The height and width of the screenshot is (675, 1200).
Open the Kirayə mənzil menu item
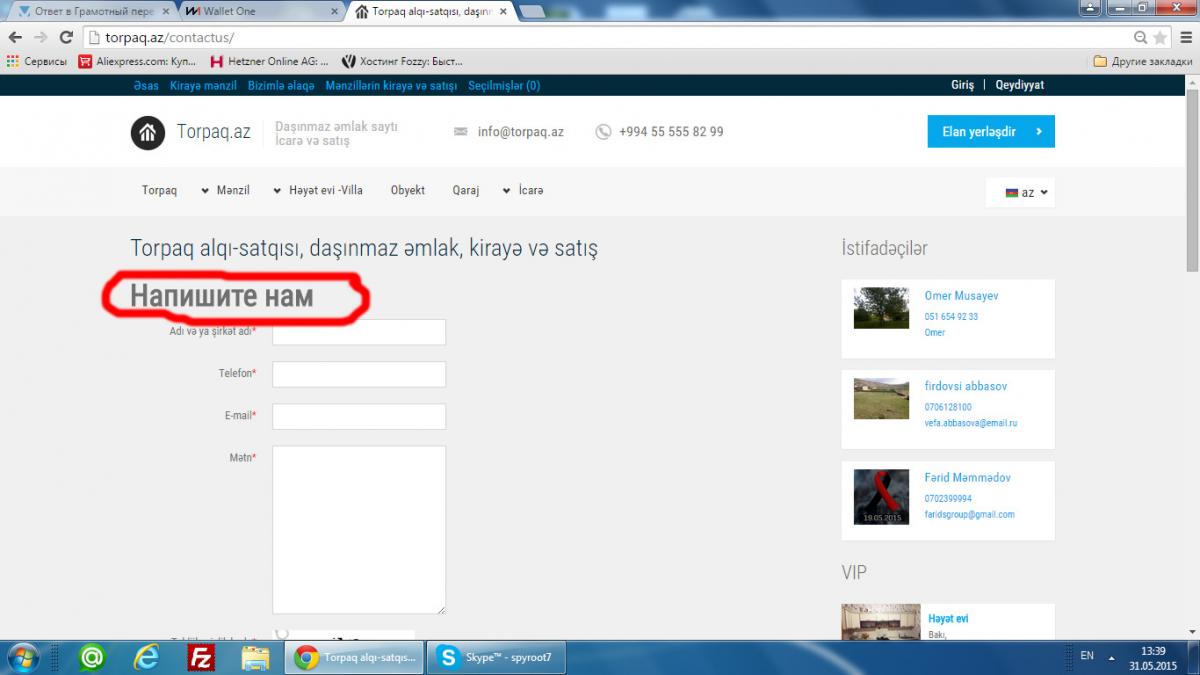[x=203, y=86]
